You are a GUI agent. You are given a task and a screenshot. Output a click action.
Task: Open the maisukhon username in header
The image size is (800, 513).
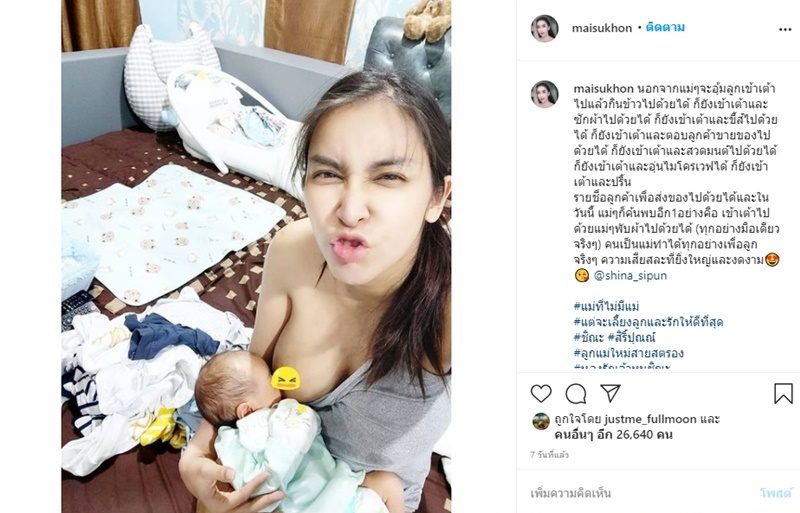coord(602,28)
